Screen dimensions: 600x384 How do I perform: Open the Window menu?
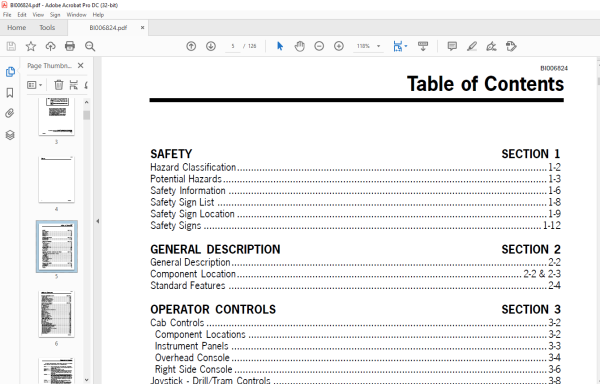click(x=76, y=15)
